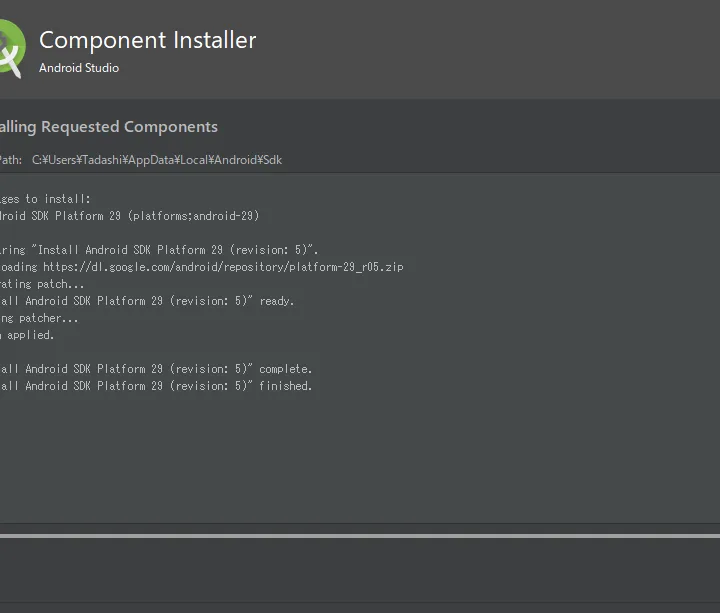Click the Installing Requested Components heading
The width and height of the screenshot is (720, 613).
[108, 127]
